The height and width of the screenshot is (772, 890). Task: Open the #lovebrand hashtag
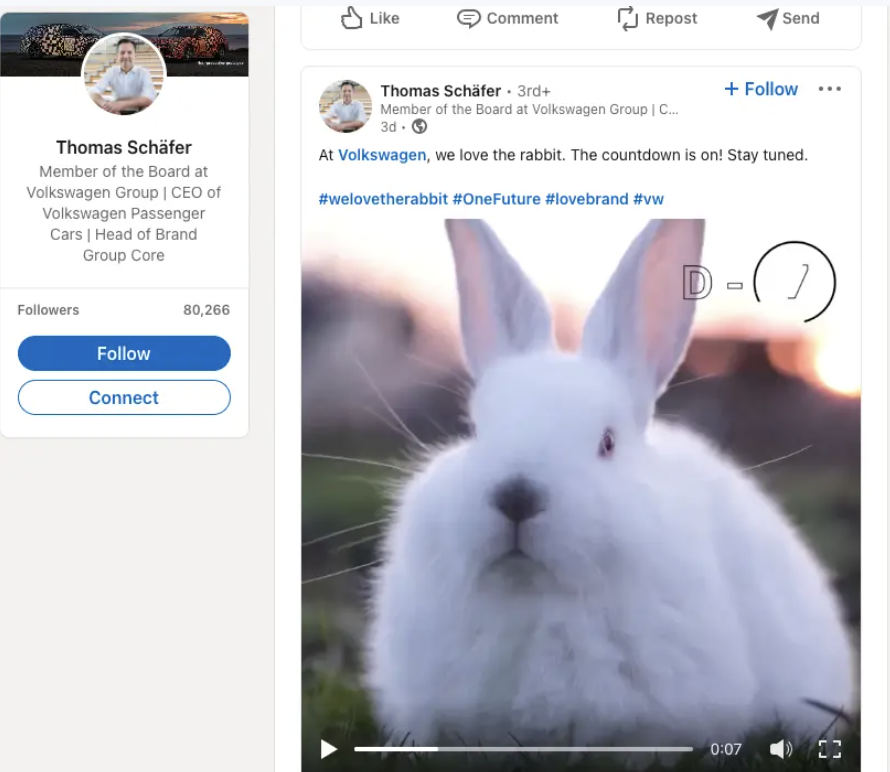click(x=586, y=199)
